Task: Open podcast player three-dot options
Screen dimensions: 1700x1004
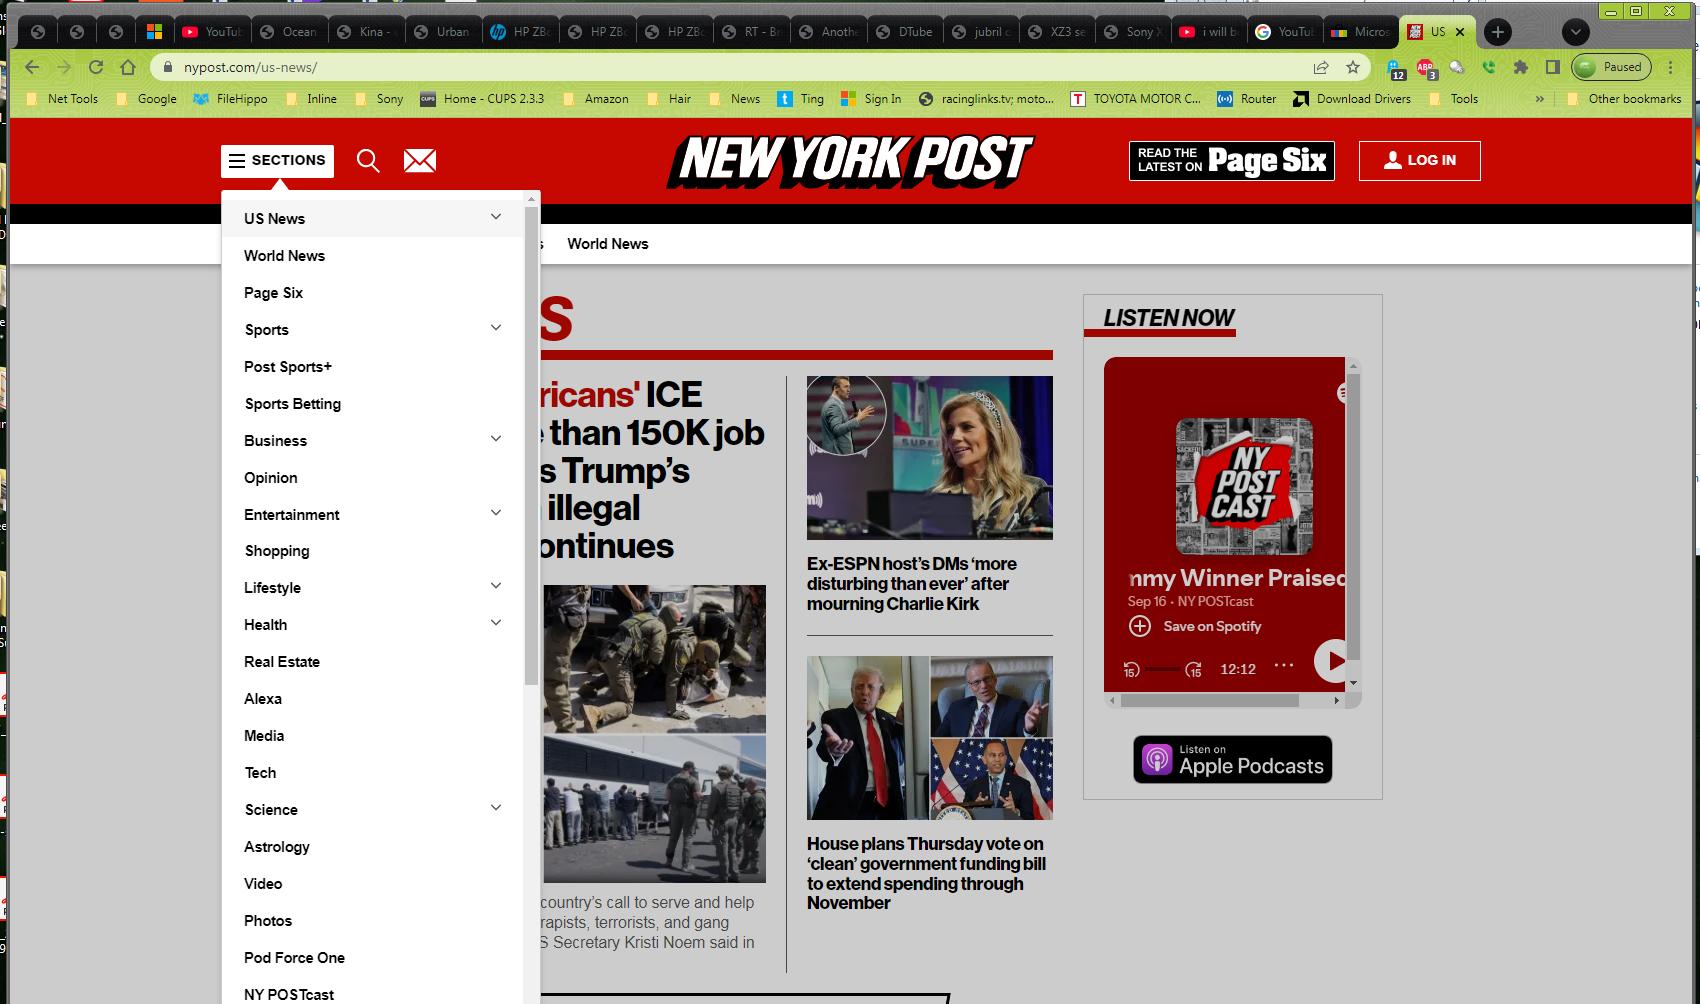Action: pyautogui.click(x=1284, y=665)
